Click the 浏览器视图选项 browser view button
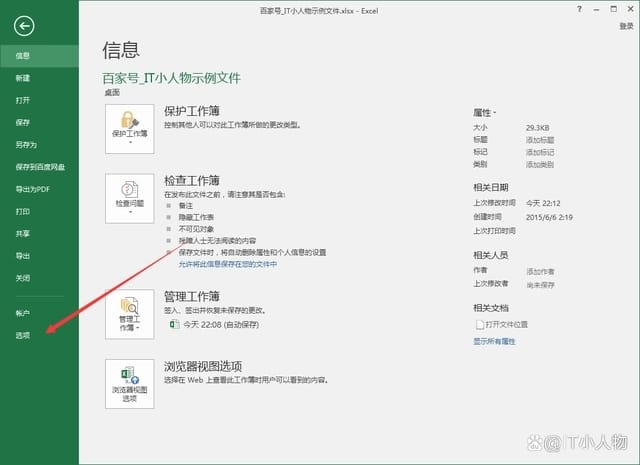Image resolution: width=640 pixels, height=465 pixels. pyautogui.click(x=130, y=384)
